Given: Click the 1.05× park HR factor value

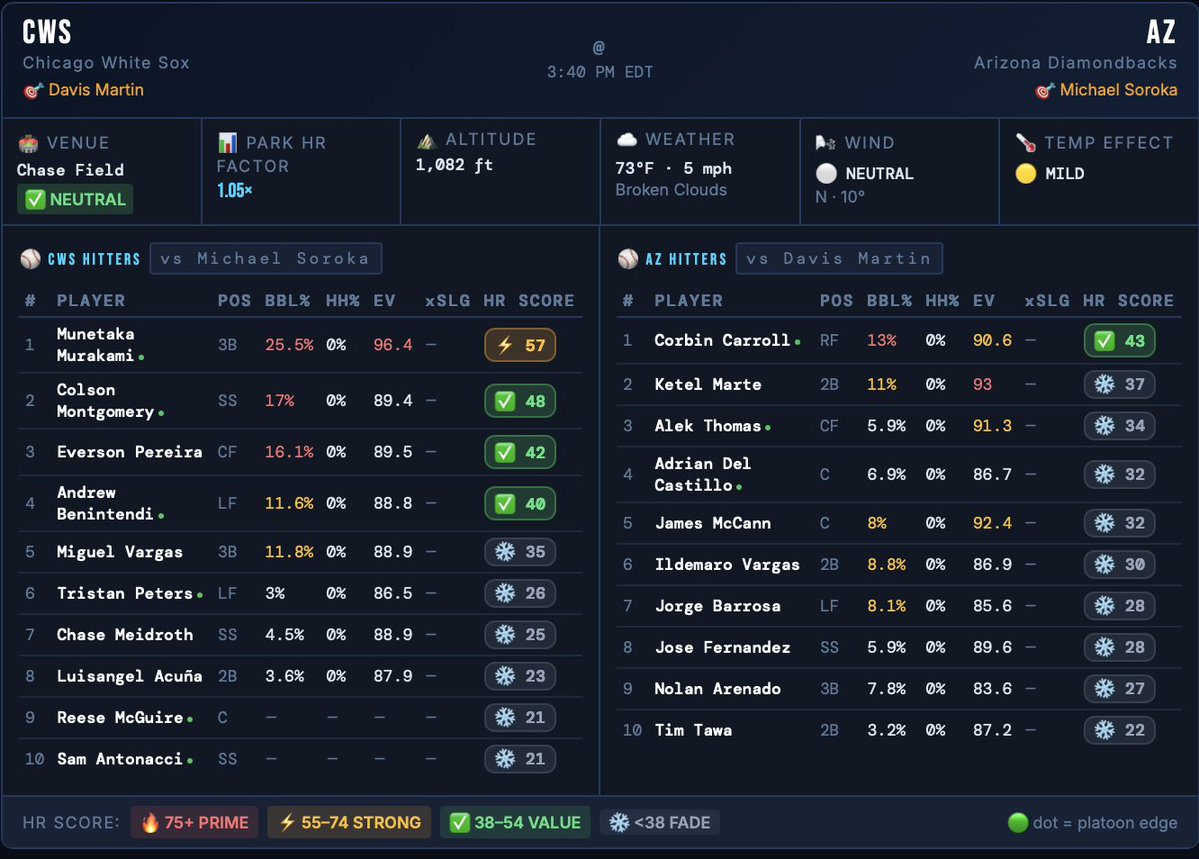Looking at the screenshot, I should 235,190.
